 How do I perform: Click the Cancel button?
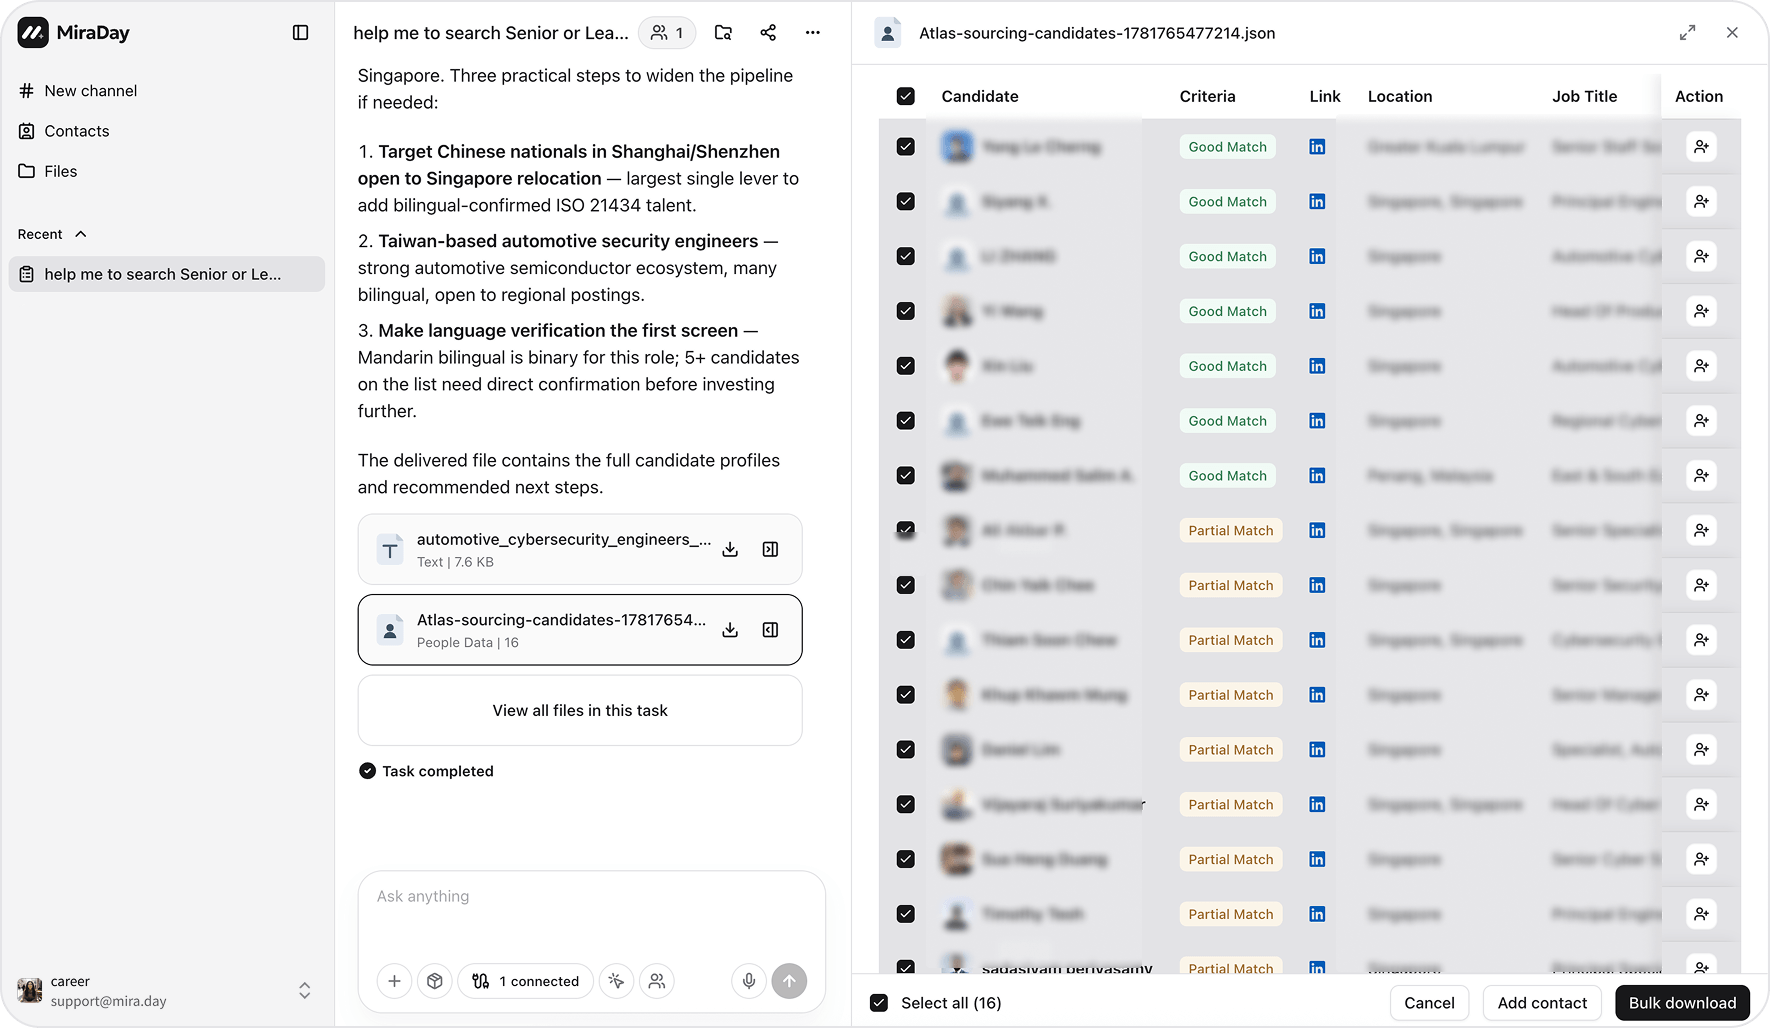coord(1429,1003)
